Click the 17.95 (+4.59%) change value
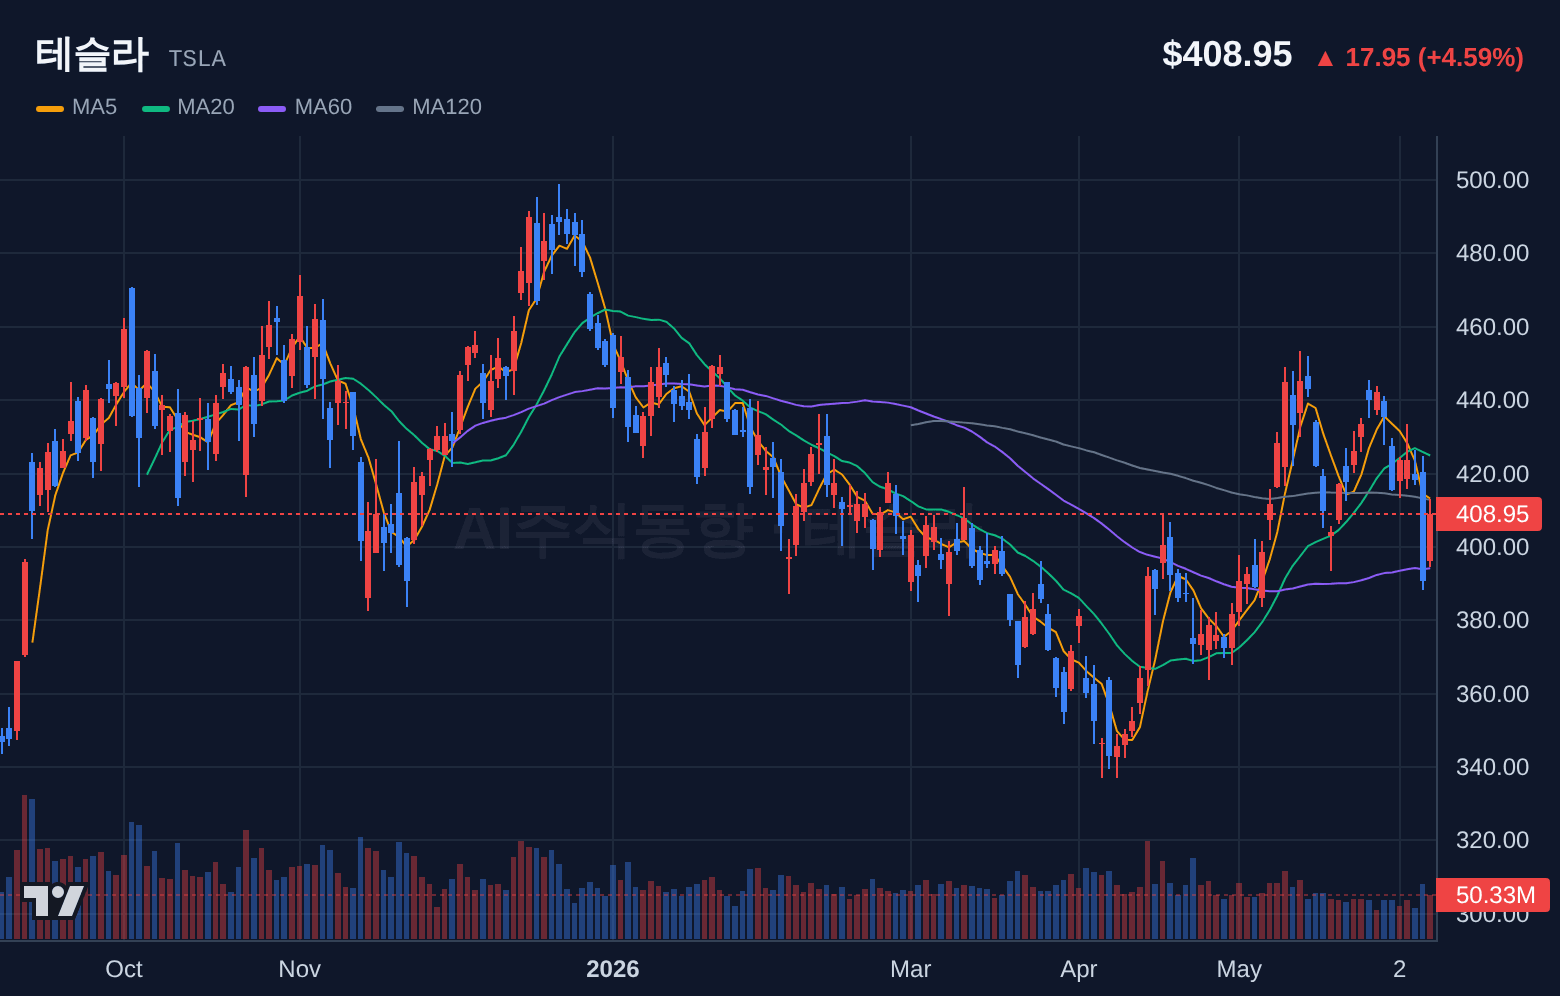Image resolution: width=1560 pixels, height=996 pixels. (1434, 58)
